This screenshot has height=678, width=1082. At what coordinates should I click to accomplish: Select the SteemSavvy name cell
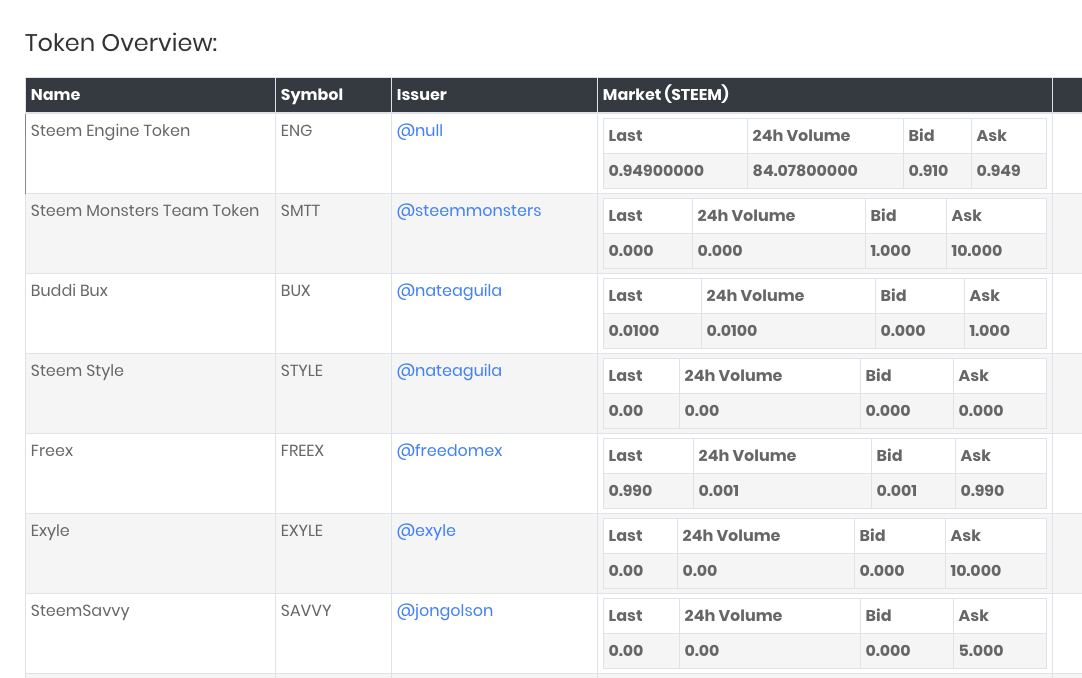coord(150,634)
